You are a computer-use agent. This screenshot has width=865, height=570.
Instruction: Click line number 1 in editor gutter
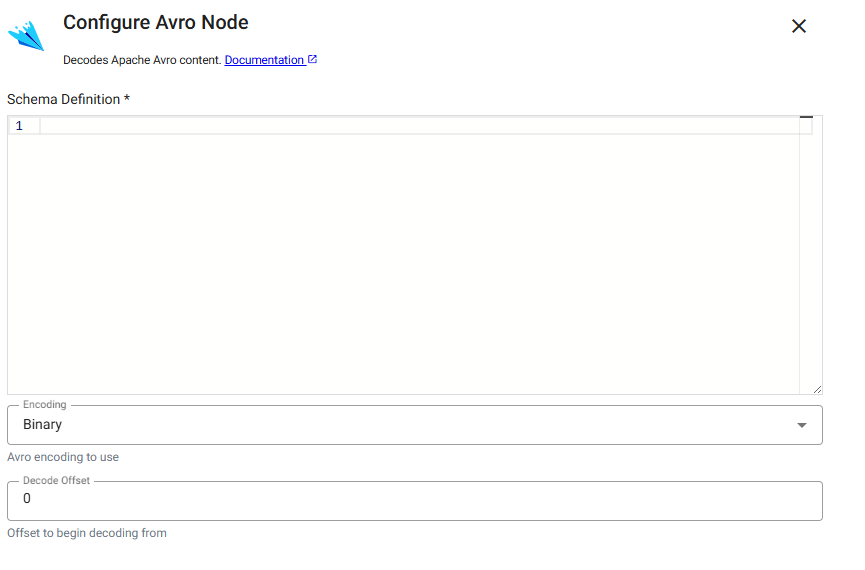pyautogui.click(x=19, y=126)
